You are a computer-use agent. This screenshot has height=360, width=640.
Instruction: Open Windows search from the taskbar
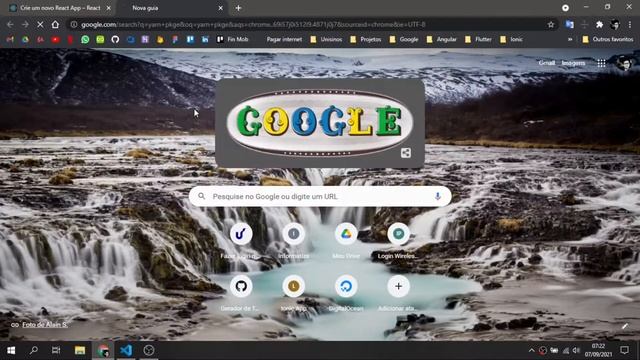(33, 350)
